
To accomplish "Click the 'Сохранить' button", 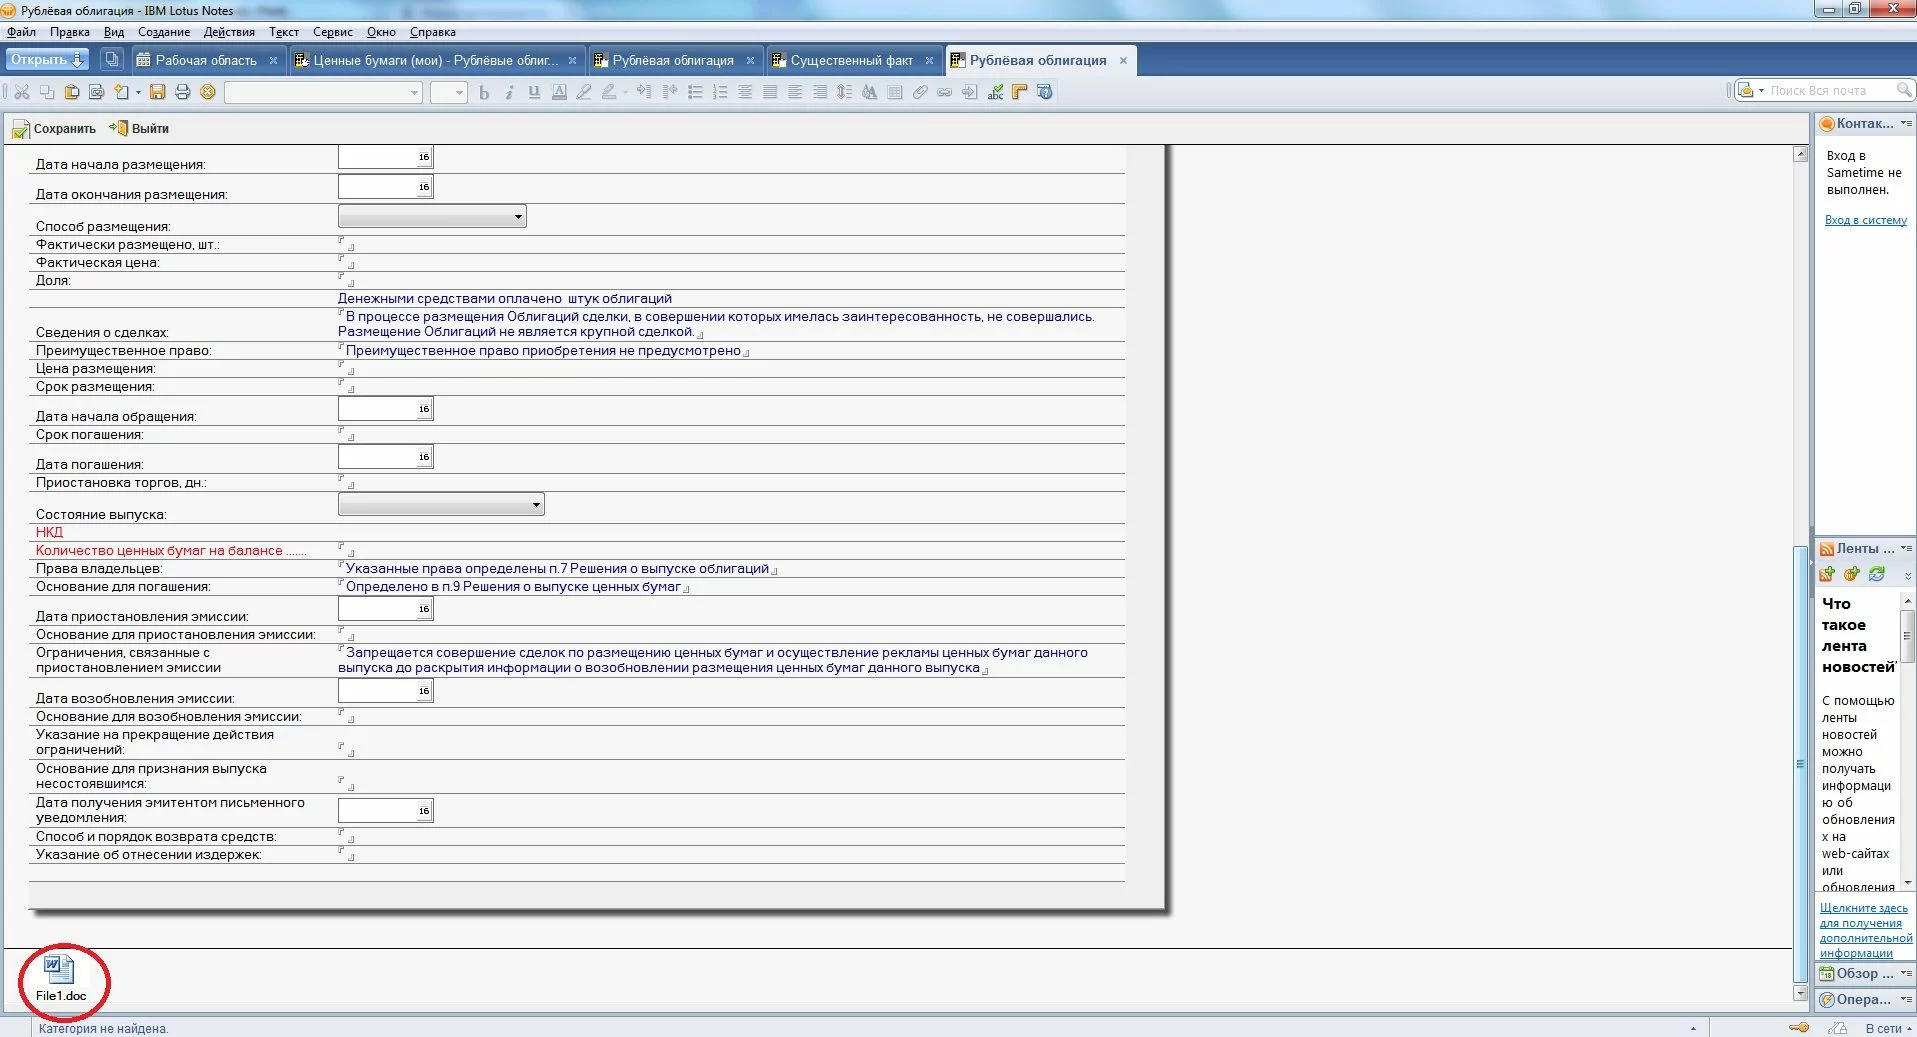I will coord(54,129).
